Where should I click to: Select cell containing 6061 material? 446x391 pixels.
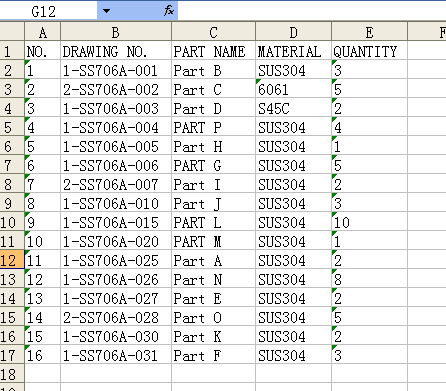[294, 89]
